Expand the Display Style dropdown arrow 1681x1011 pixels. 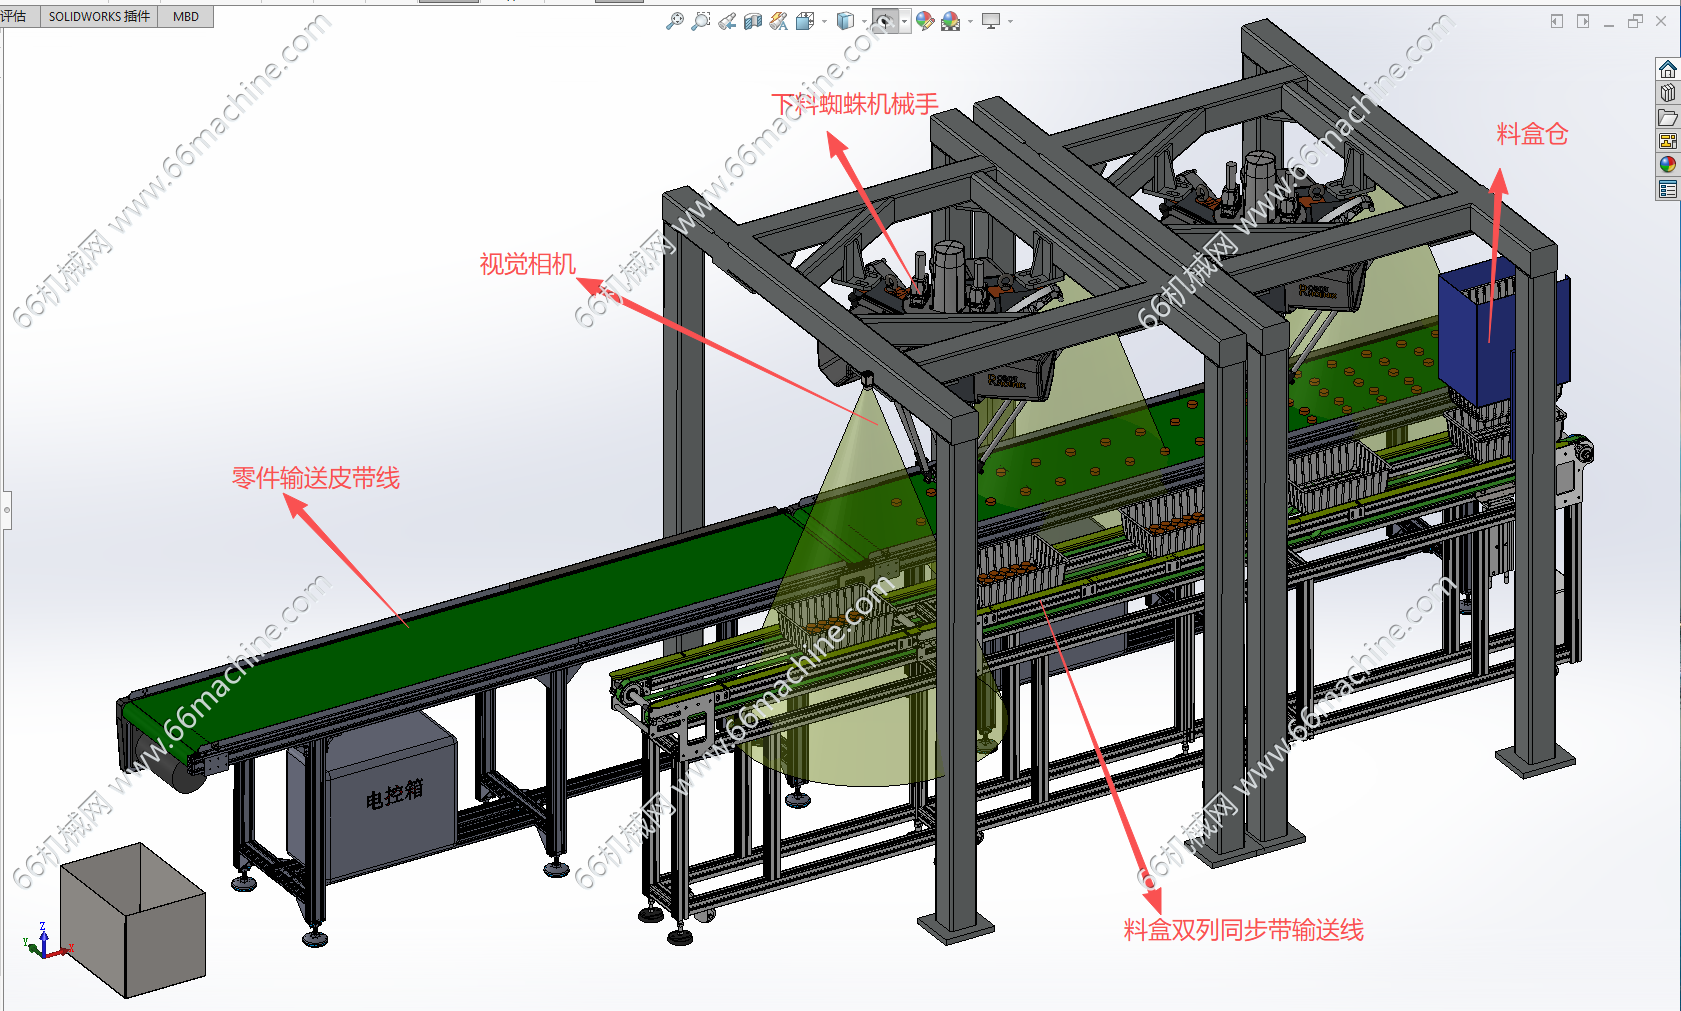coord(864,21)
